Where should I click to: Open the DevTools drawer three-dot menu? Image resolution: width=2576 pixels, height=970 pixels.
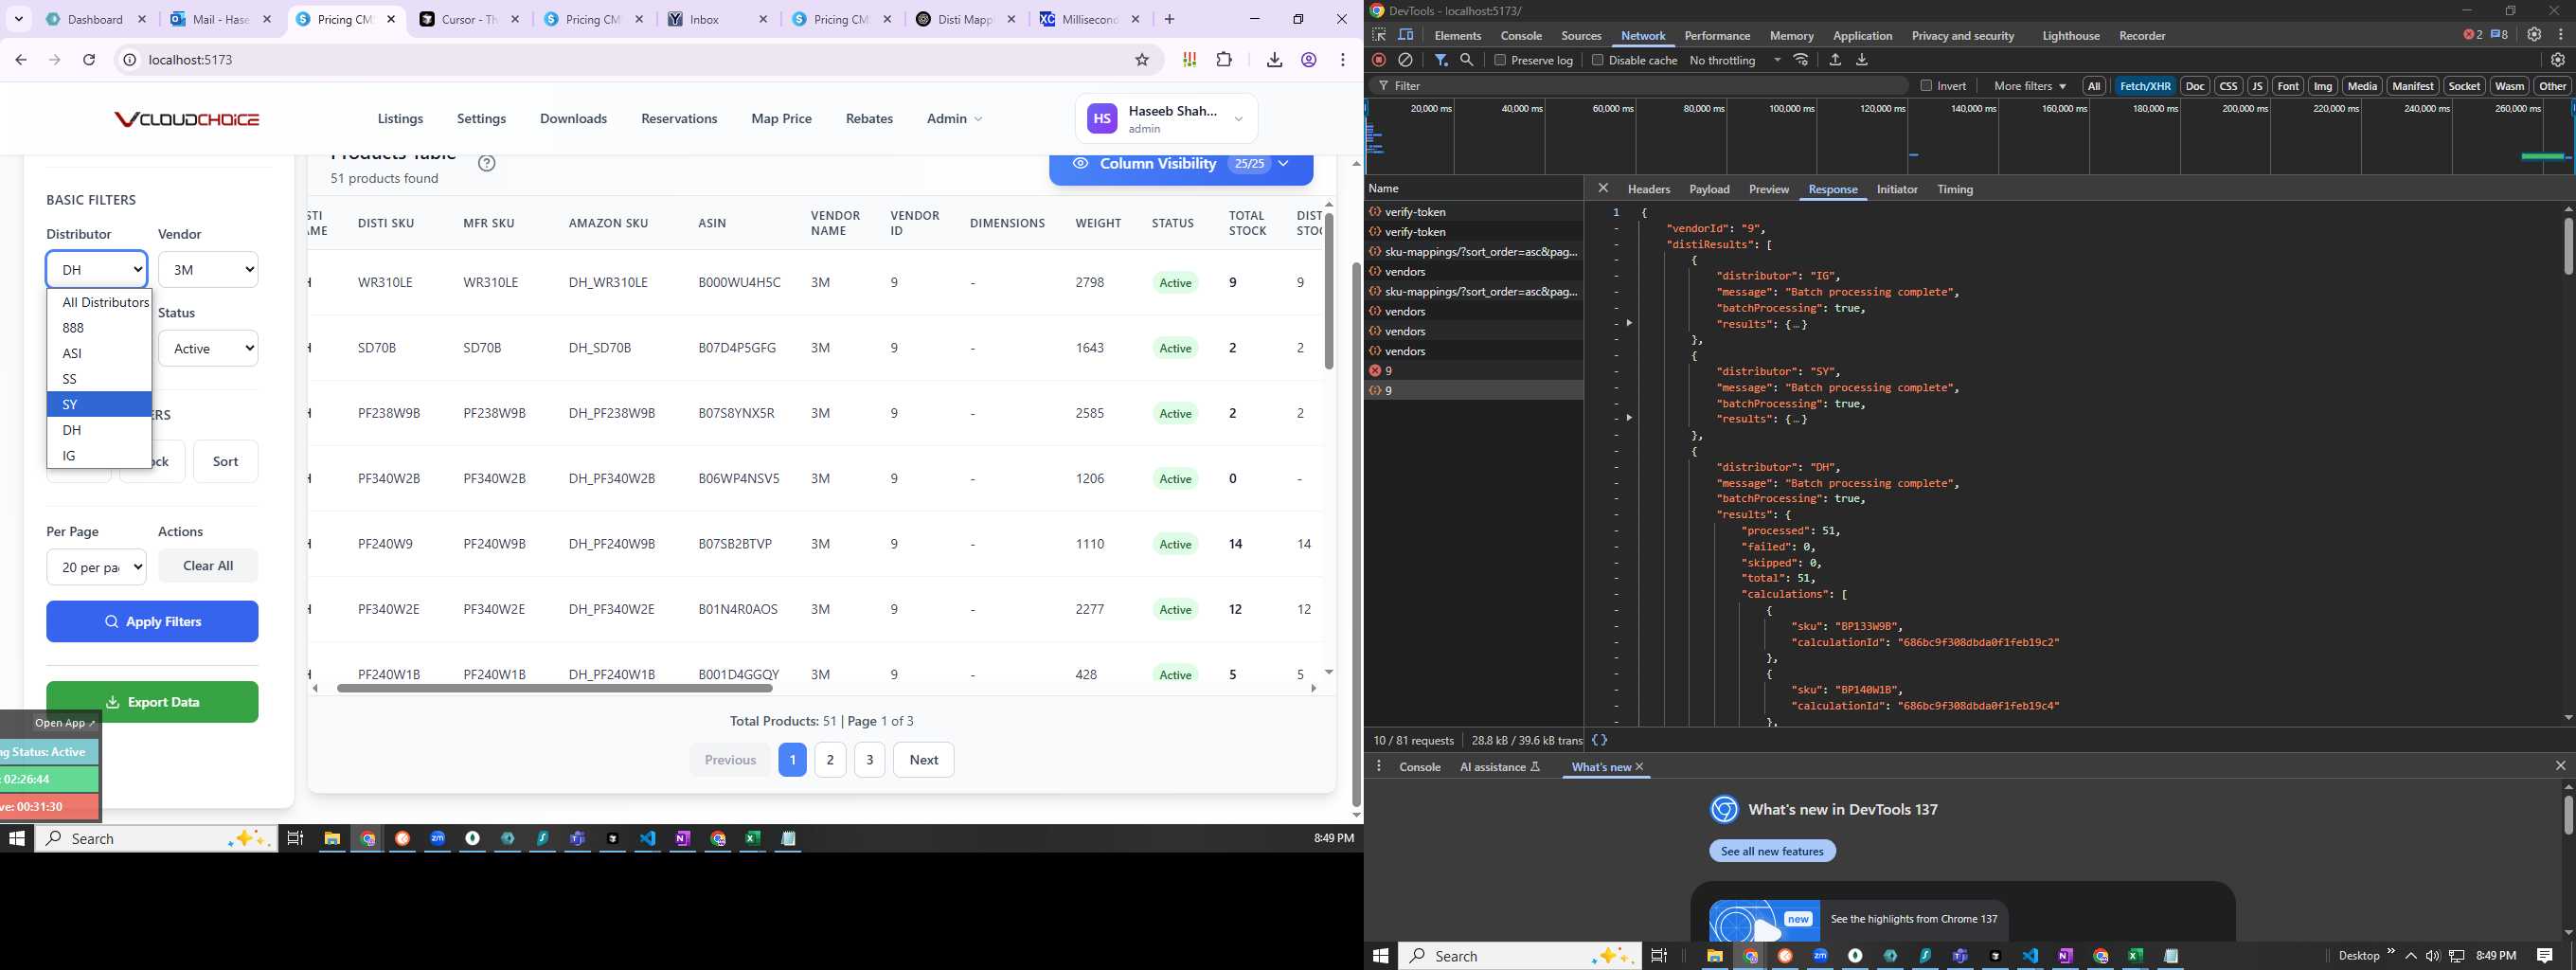(1379, 766)
